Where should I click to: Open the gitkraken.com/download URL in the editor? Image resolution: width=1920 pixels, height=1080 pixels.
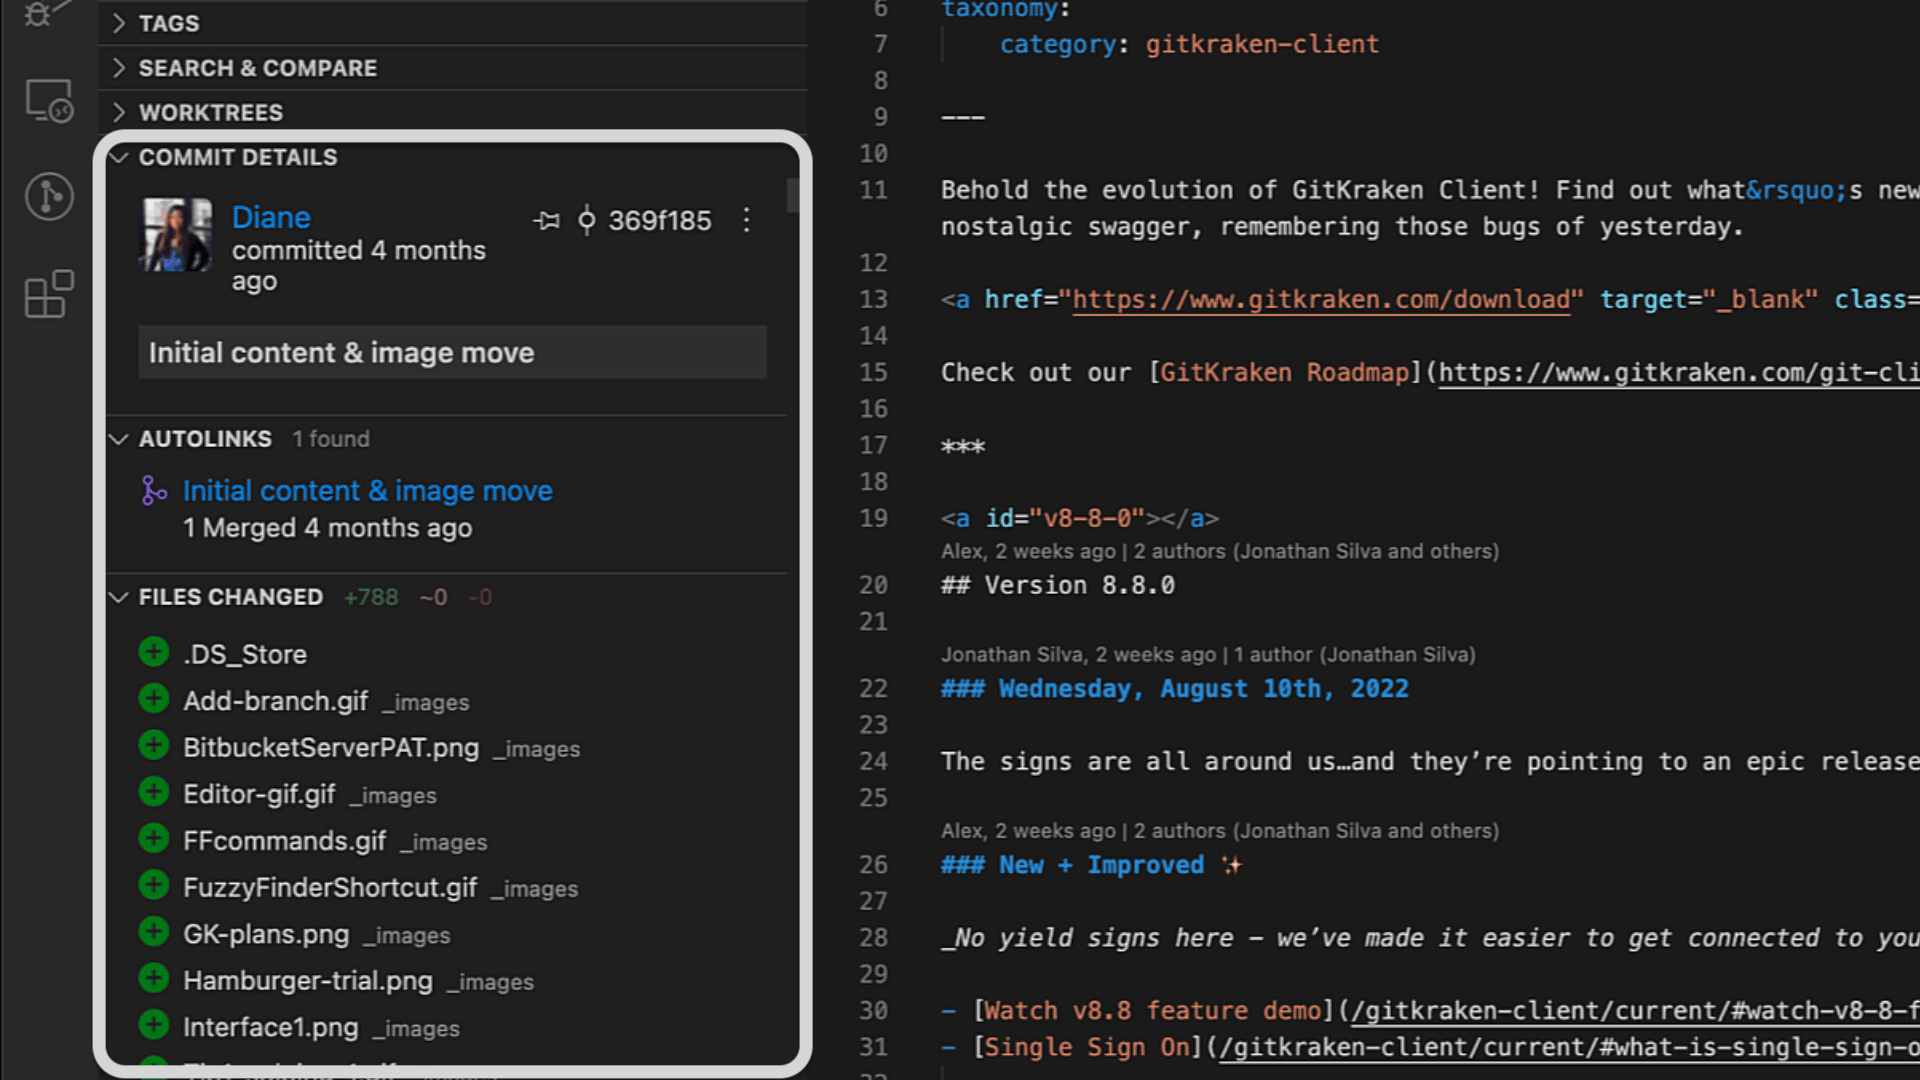1320,299
